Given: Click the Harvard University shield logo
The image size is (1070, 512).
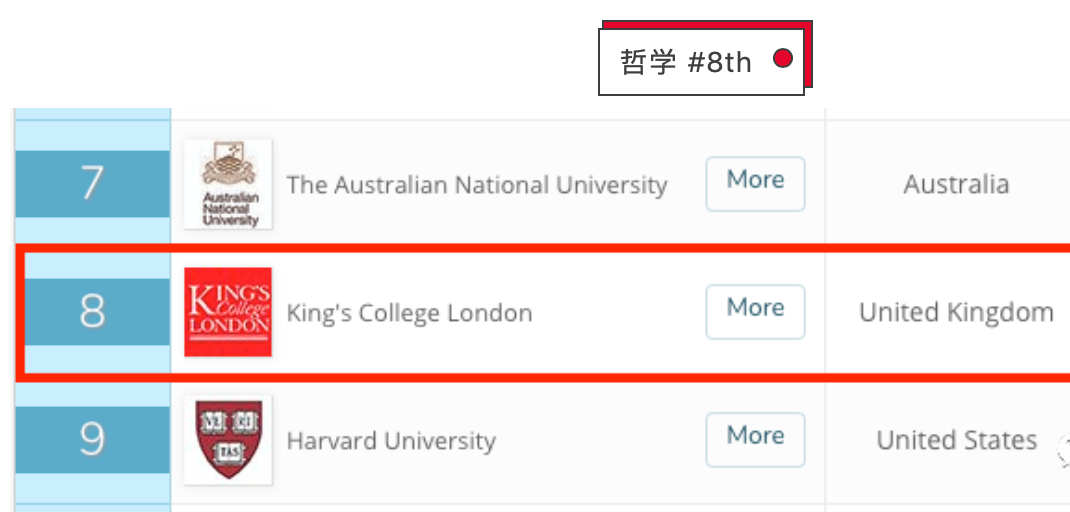Looking at the screenshot, I should (229, 440).
